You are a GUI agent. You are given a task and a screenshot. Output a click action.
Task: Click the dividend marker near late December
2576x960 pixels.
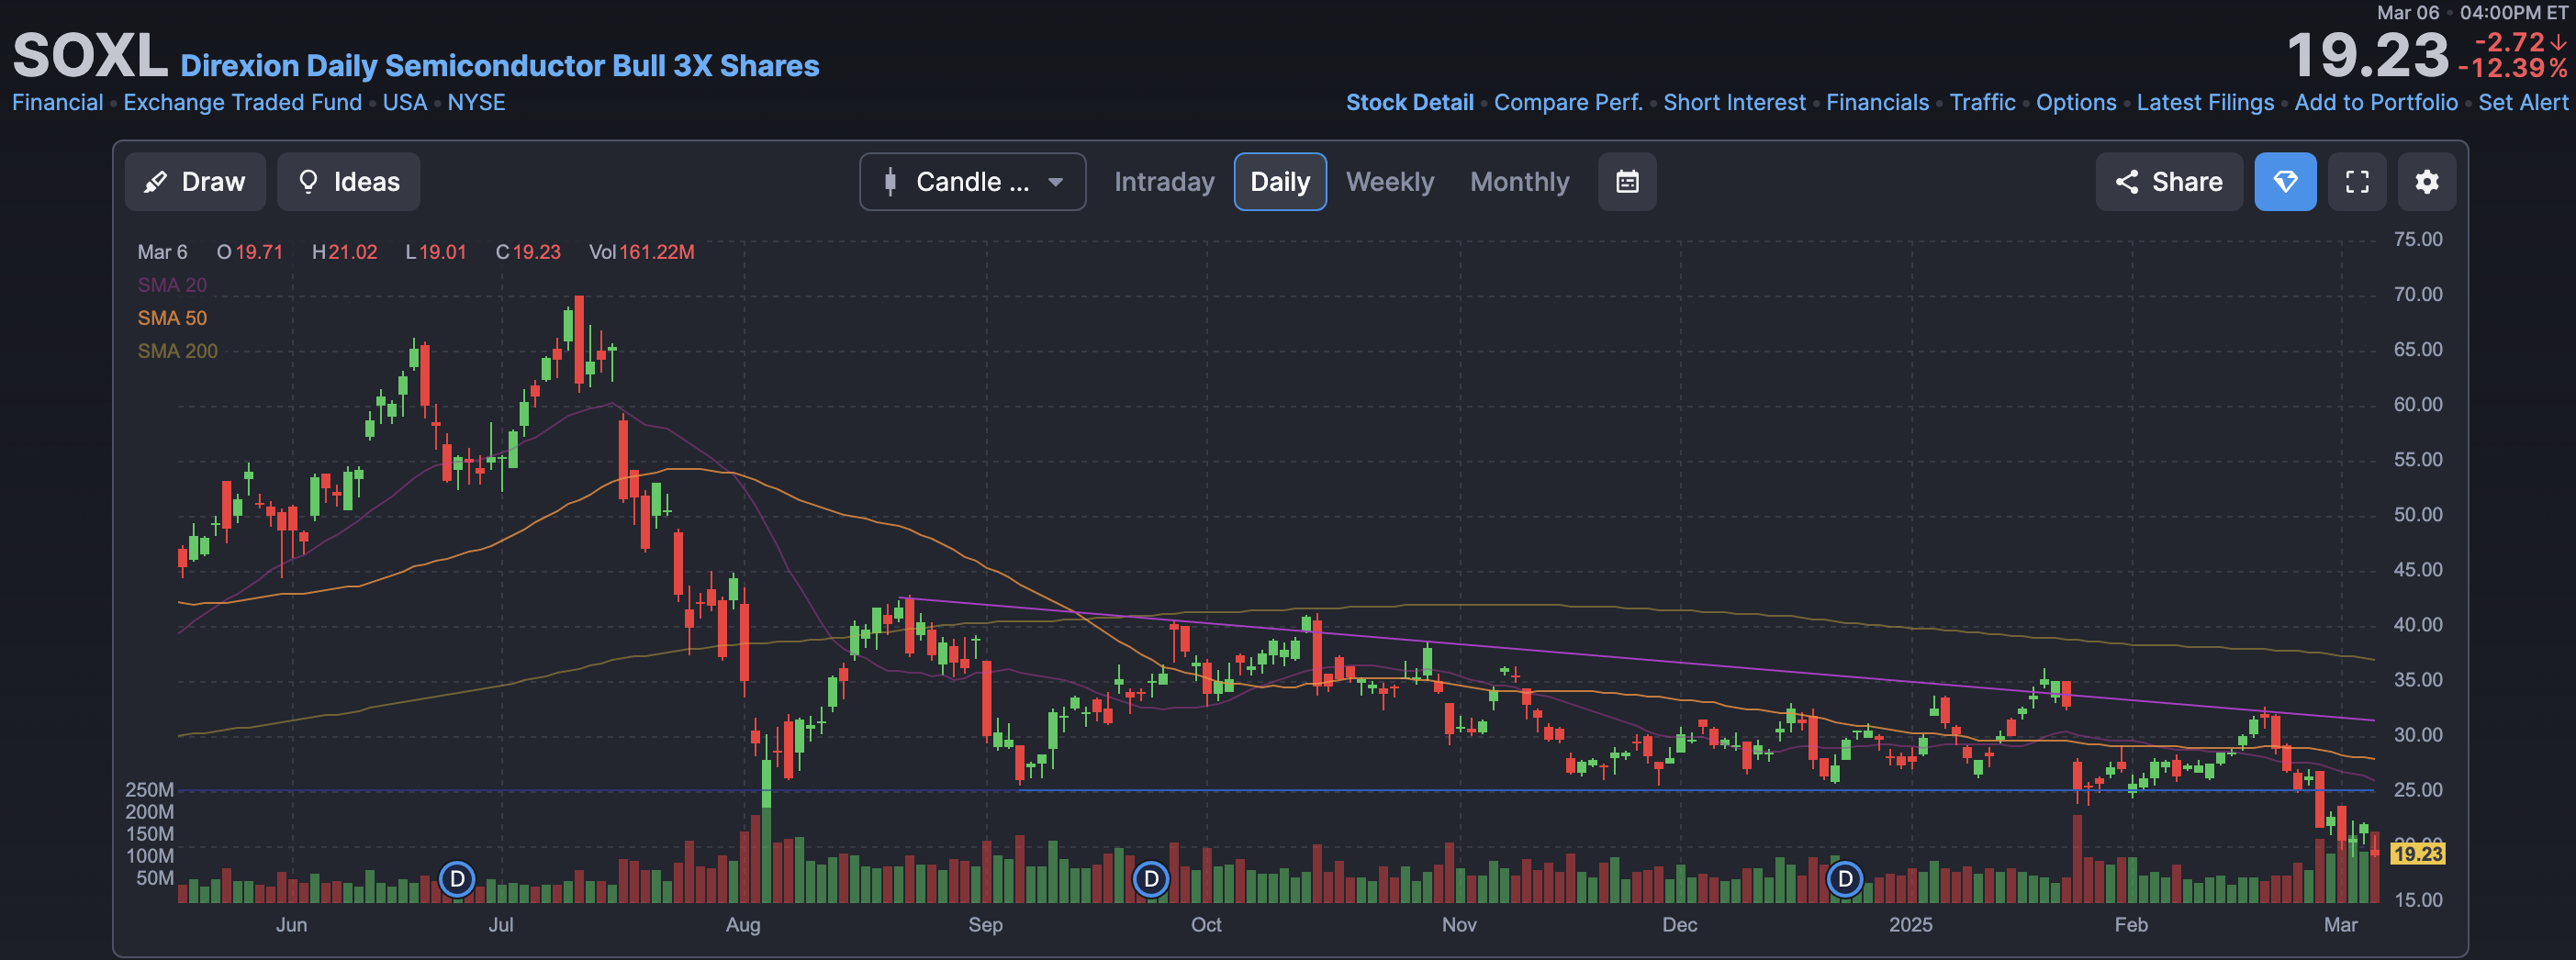pos(1845,879)
